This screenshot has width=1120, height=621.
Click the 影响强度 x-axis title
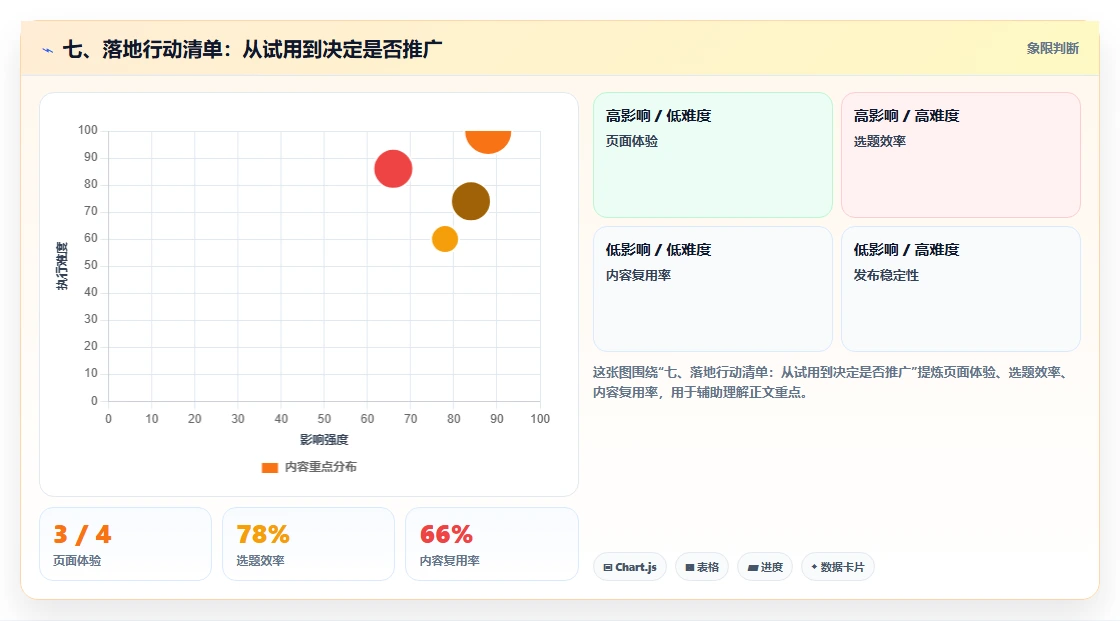pyautogui.click(x=324, y=439)
